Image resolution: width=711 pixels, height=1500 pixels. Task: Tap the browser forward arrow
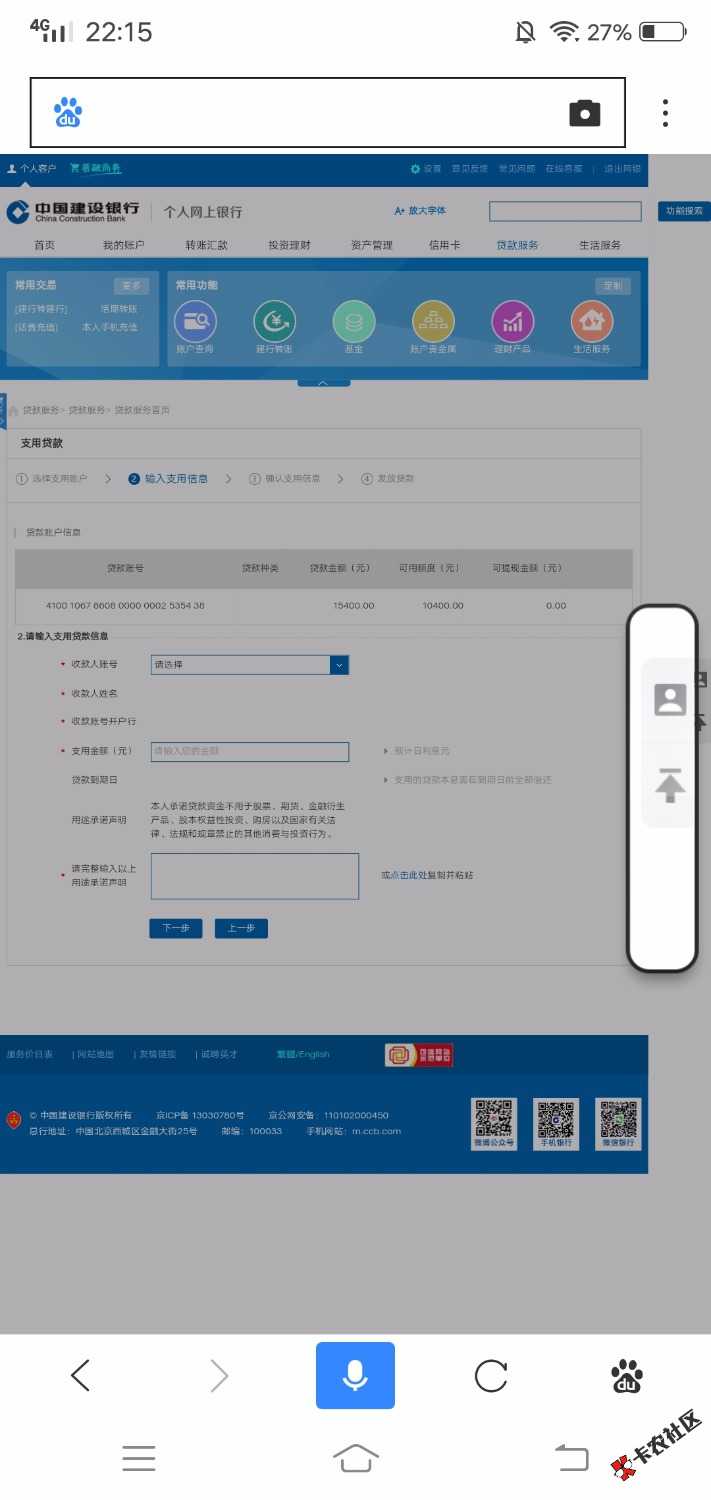219,1376
